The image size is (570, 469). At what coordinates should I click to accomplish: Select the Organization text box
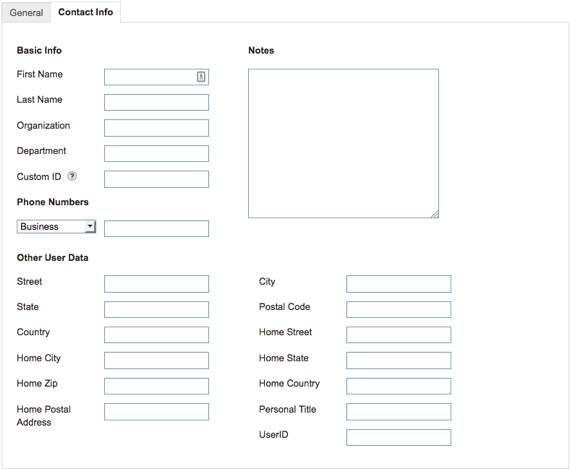point(156,128)
